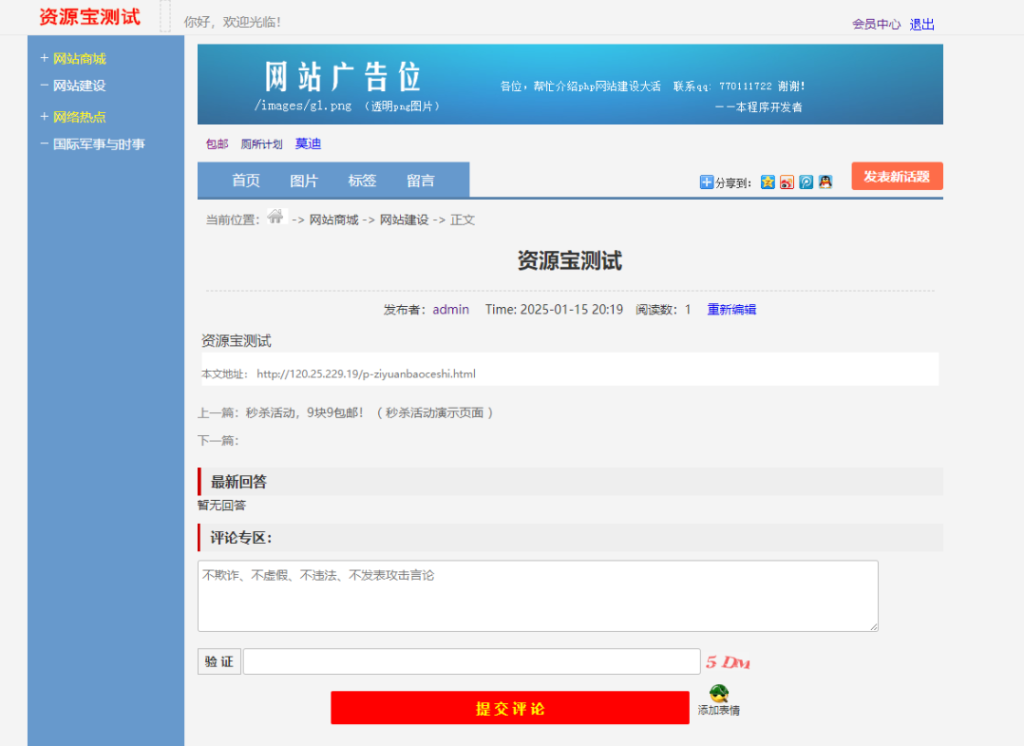Open the 添加表情 emoji picker icon
Viewport: 1024px width, 746px height.
(x=719, y=694)
